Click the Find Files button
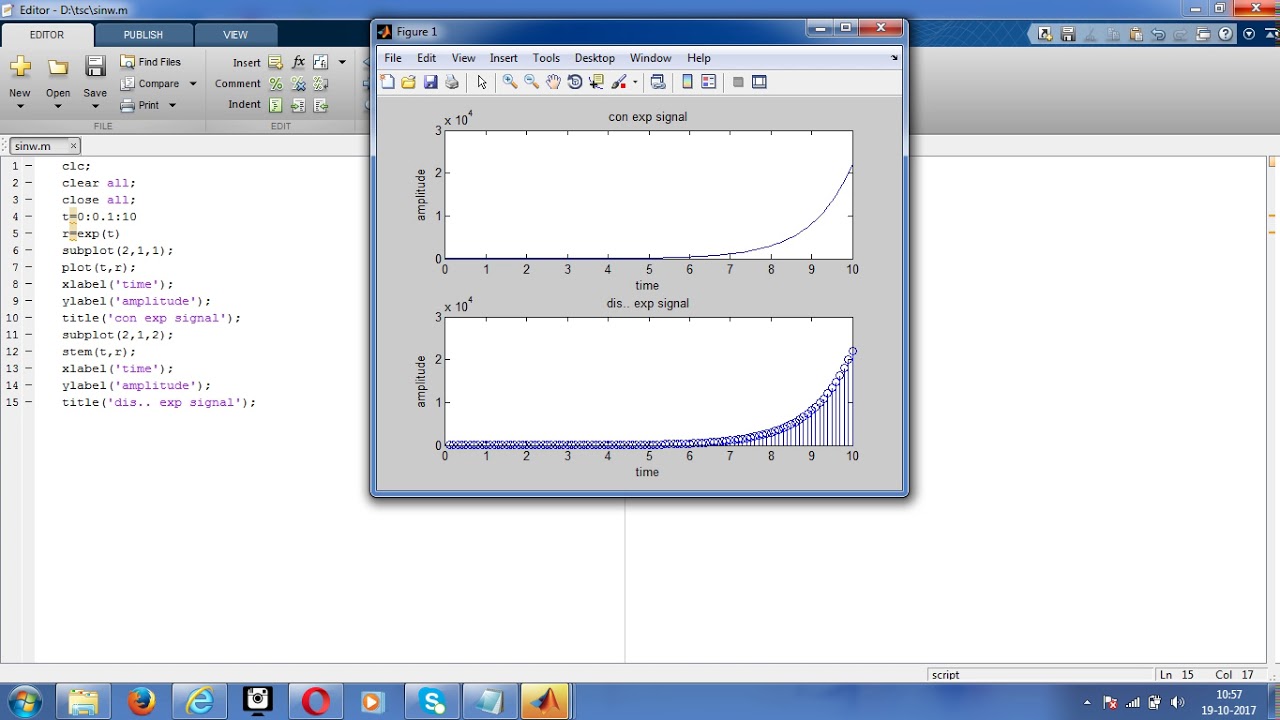This screenshot has width=1280, height=720. pyautogui.click(x=151, y=62)
